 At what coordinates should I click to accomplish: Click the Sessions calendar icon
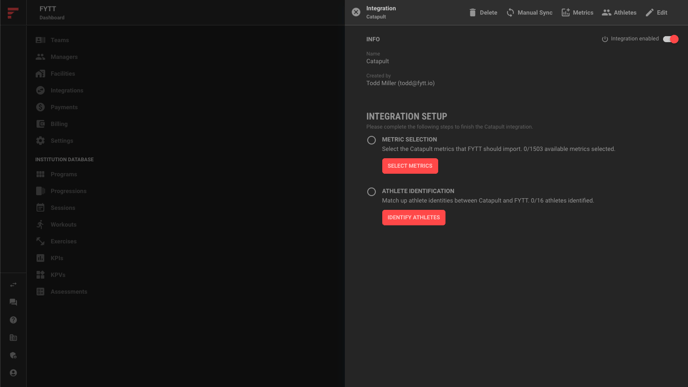click(x=40, y=208)
